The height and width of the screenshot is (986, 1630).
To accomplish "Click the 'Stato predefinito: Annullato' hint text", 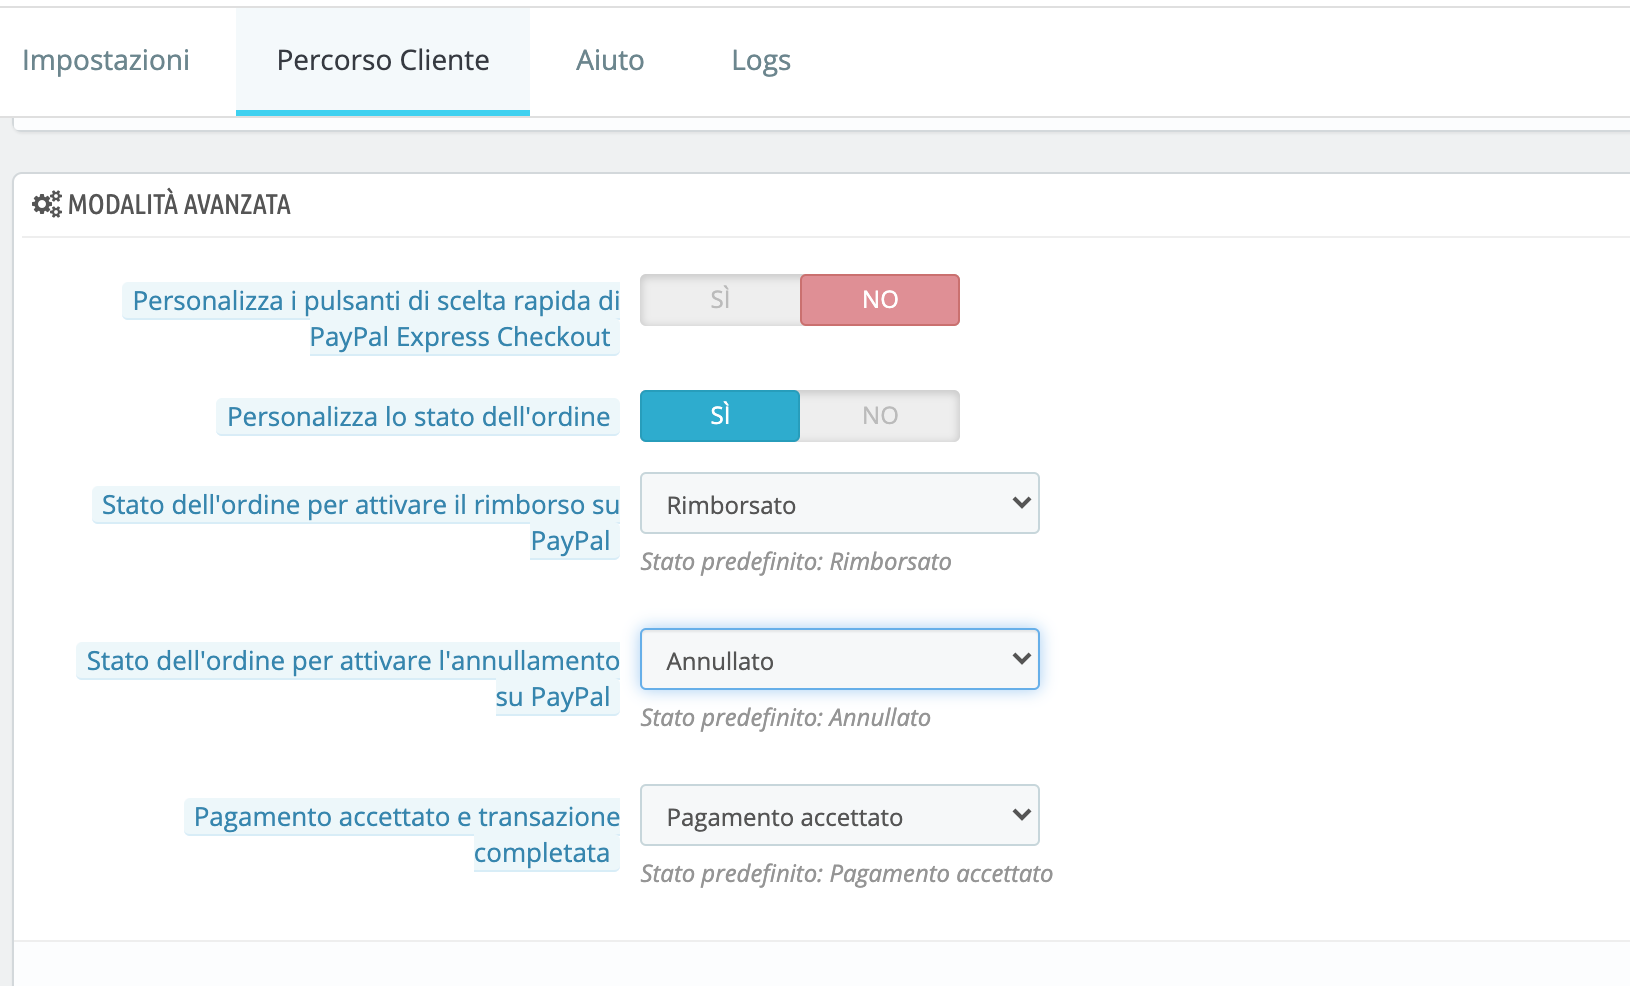I will pos(786,718).
